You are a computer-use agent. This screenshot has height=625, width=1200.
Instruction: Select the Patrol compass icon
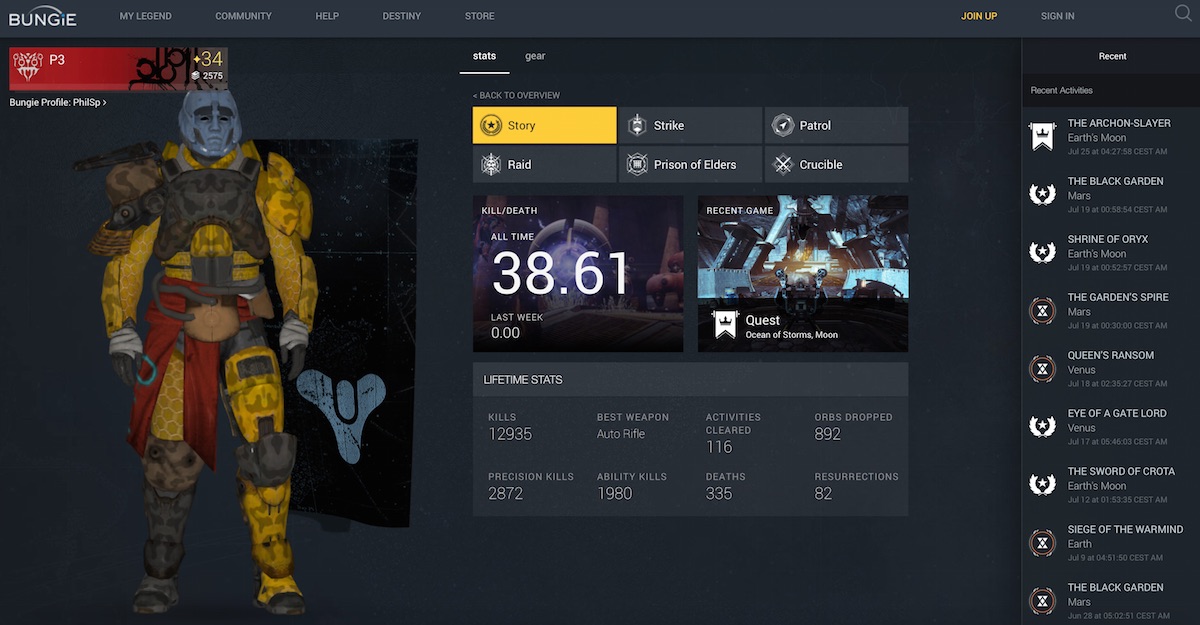(x=783, y=126)
